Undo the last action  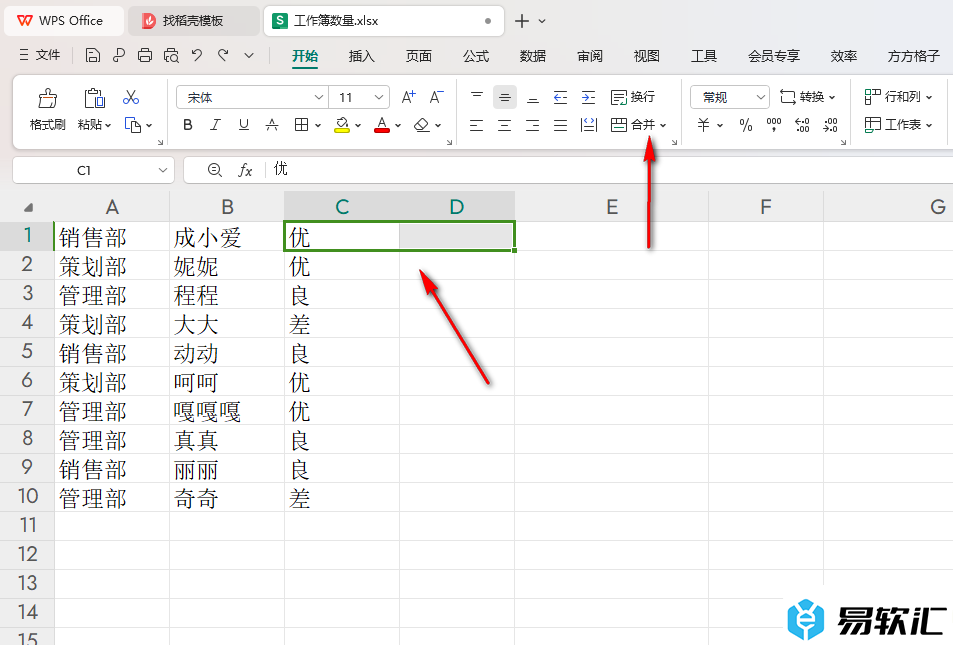pos(196,56)
